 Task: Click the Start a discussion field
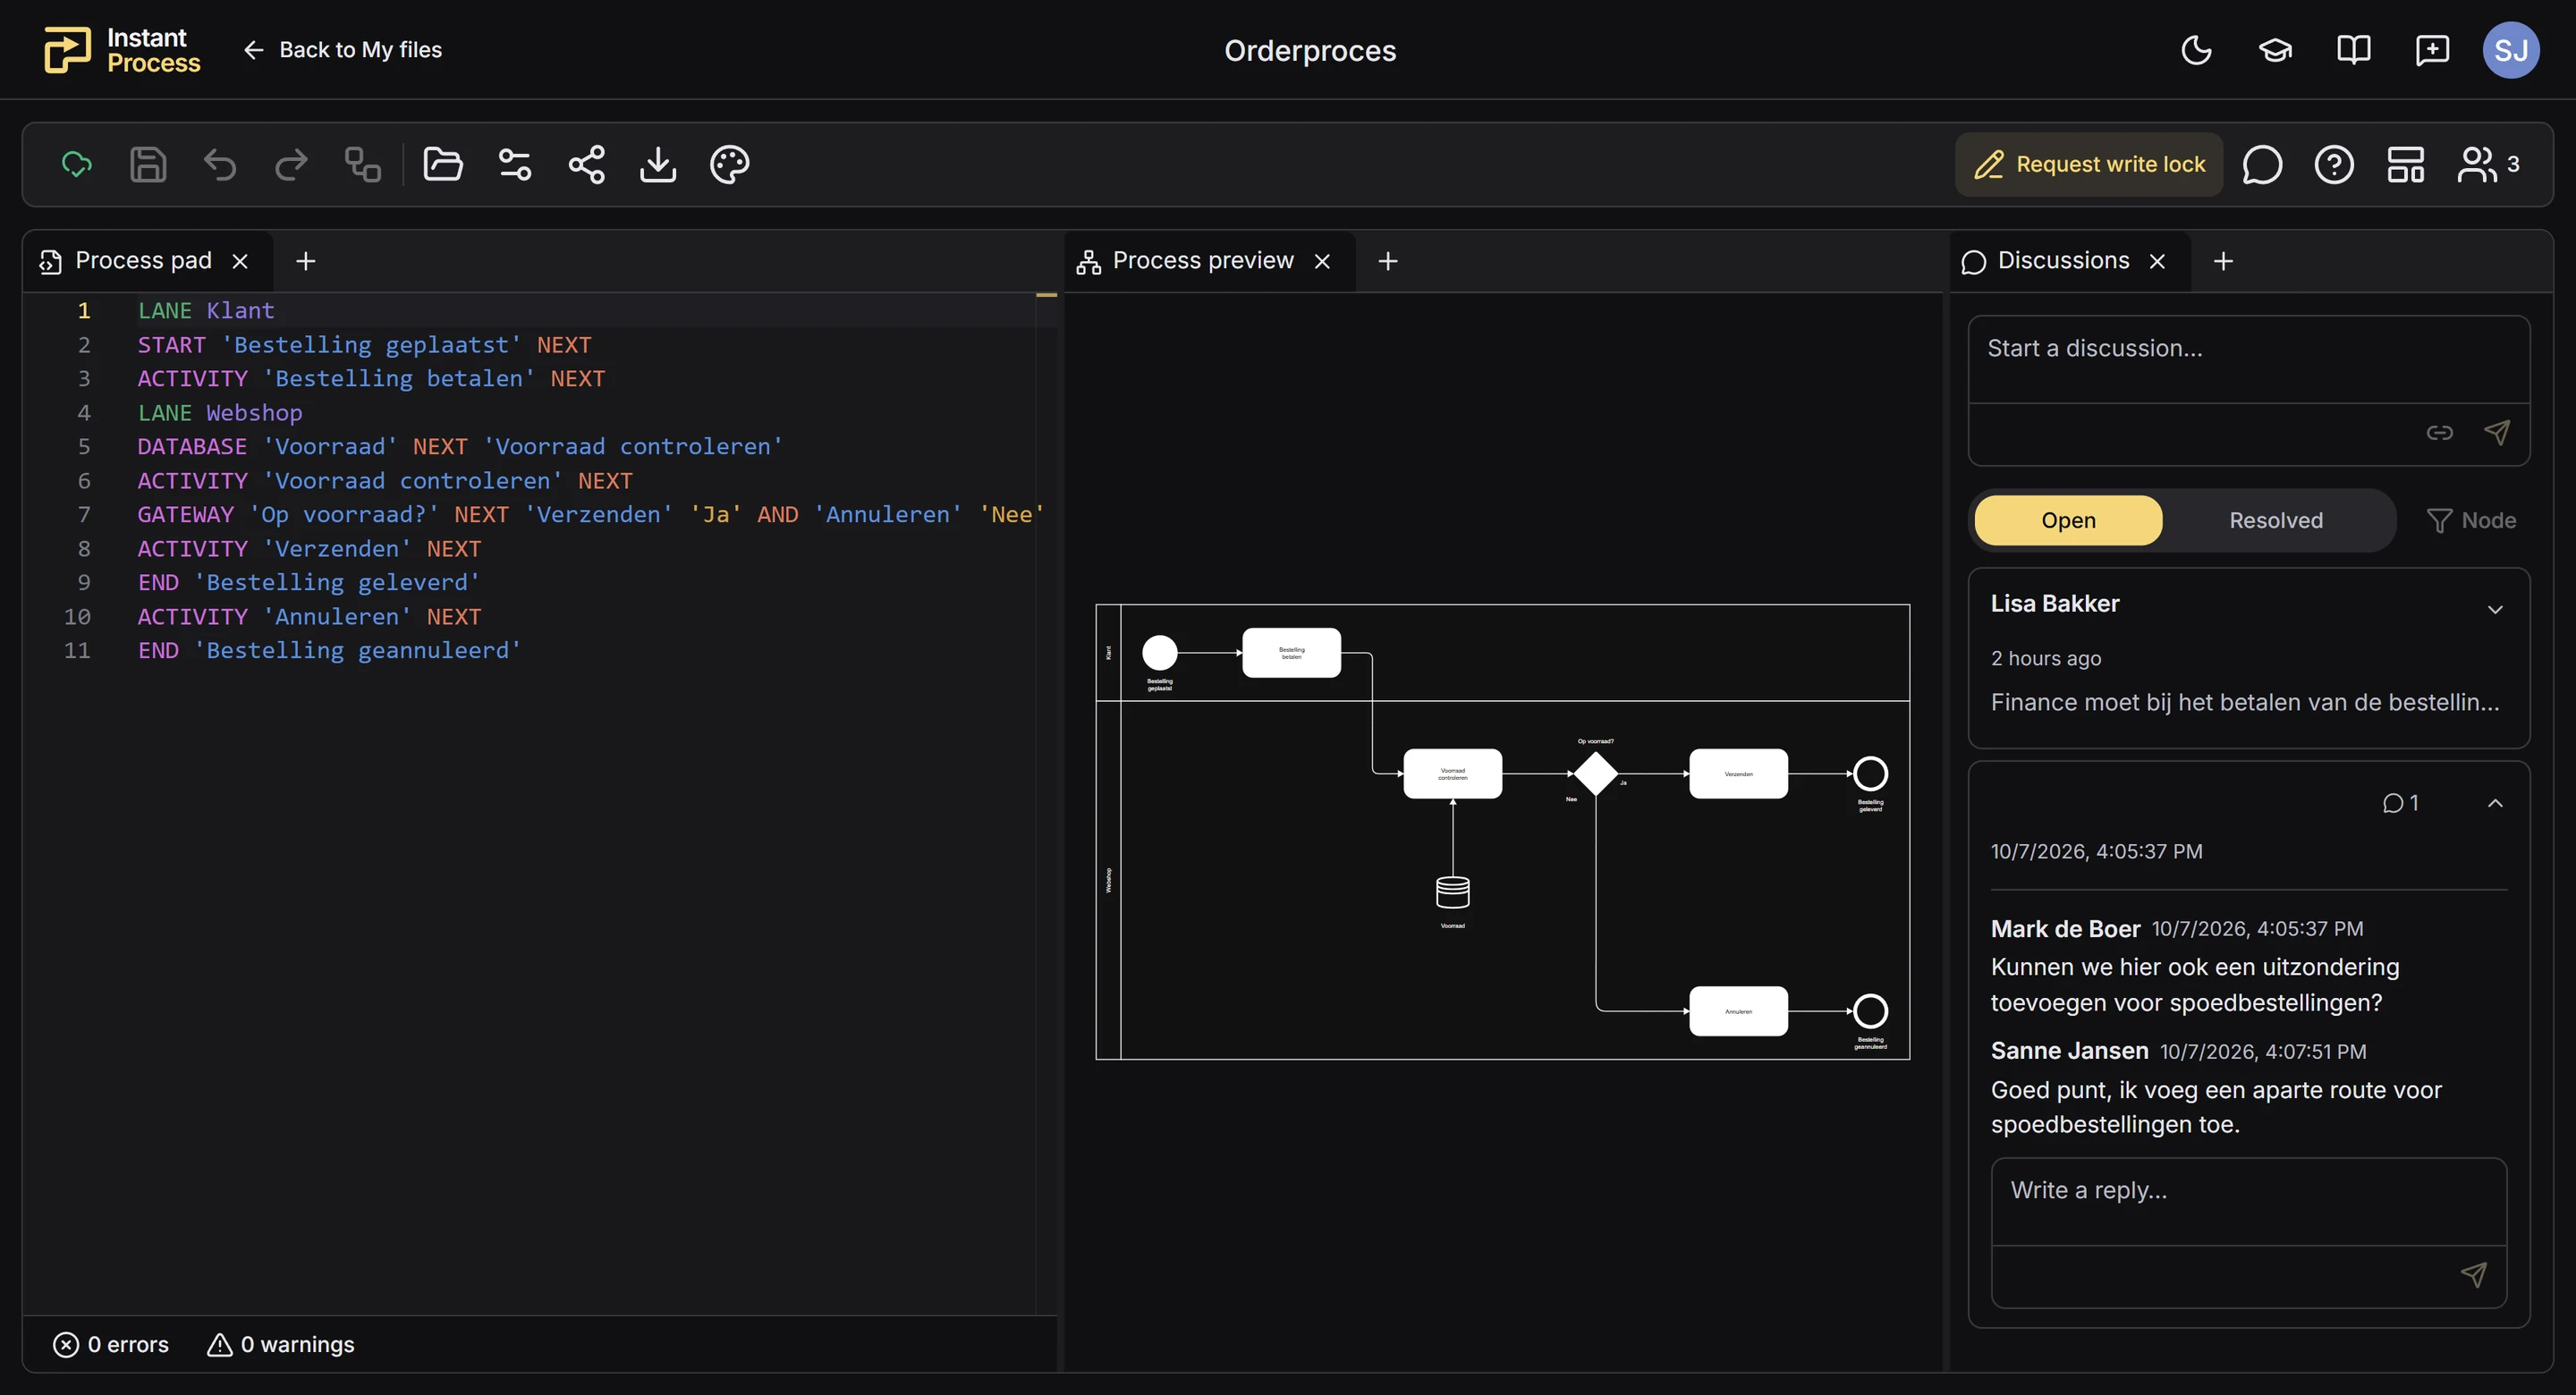pyautogui.click(x=2248, y=360)
